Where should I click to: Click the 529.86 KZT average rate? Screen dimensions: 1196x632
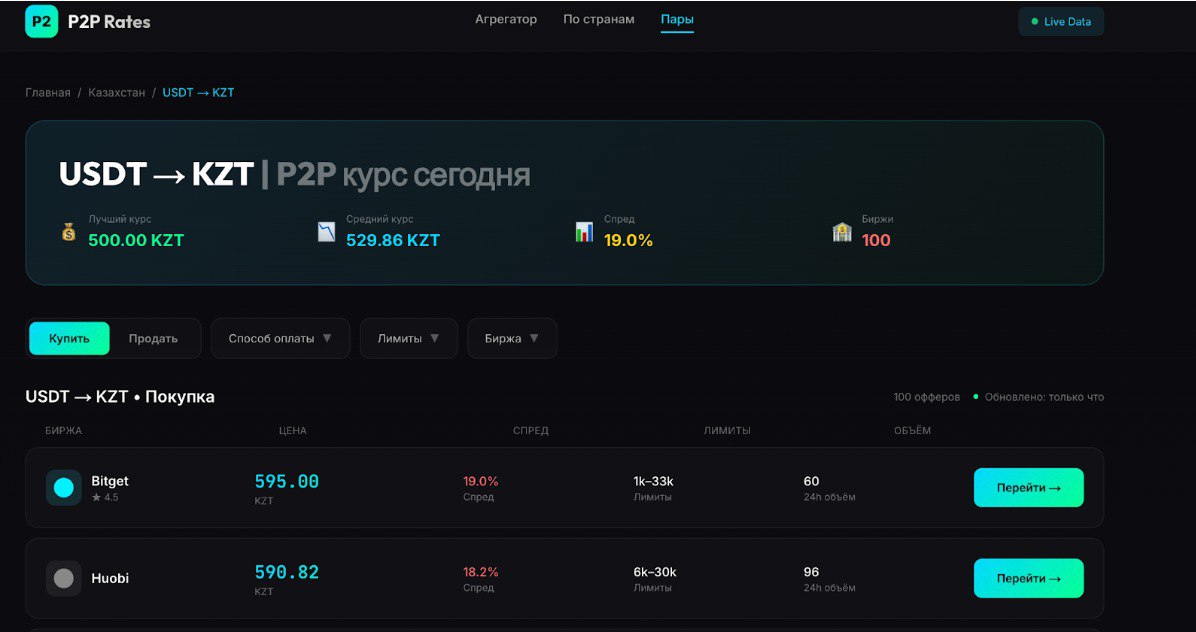click(393, 240)
